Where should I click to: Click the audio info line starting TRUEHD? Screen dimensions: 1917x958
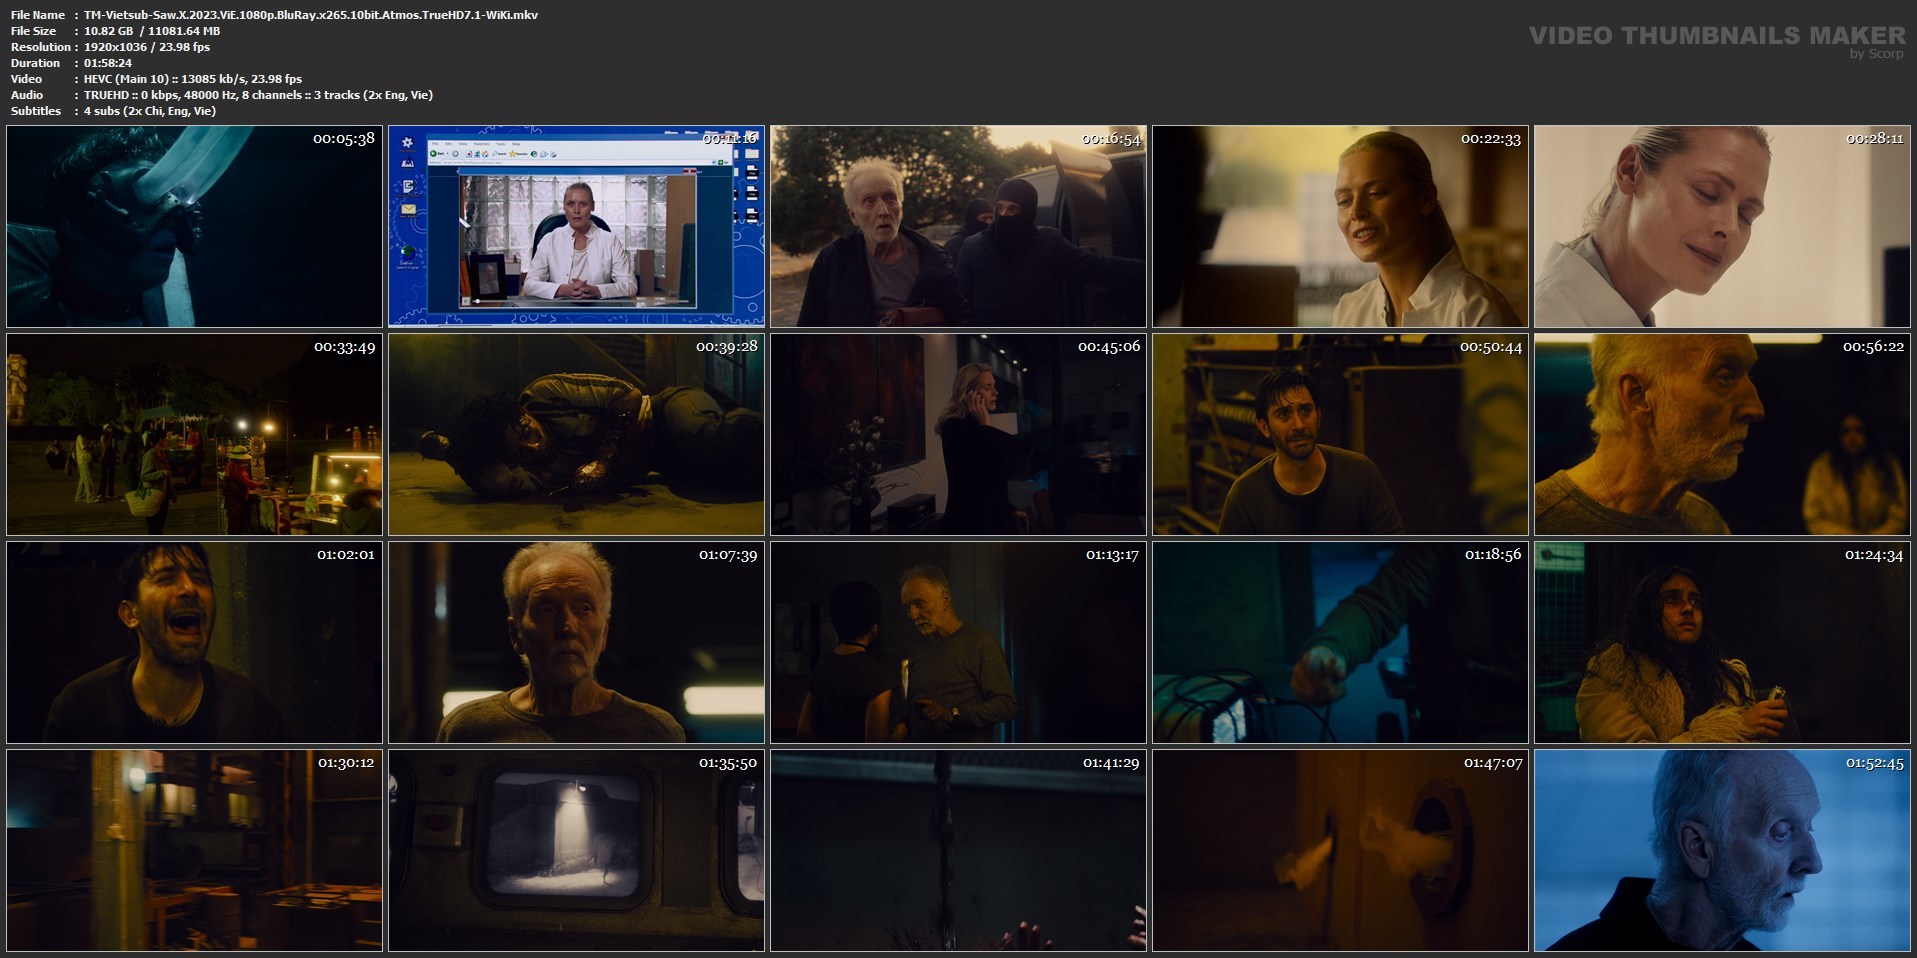click(x=258, y=95)
